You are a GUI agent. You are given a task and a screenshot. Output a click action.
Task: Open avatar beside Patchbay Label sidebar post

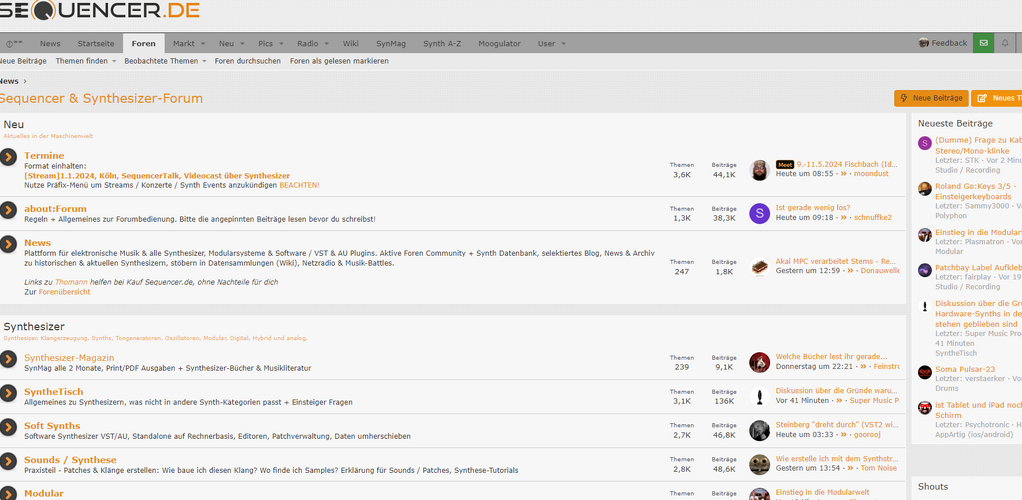tap(925, 270)
